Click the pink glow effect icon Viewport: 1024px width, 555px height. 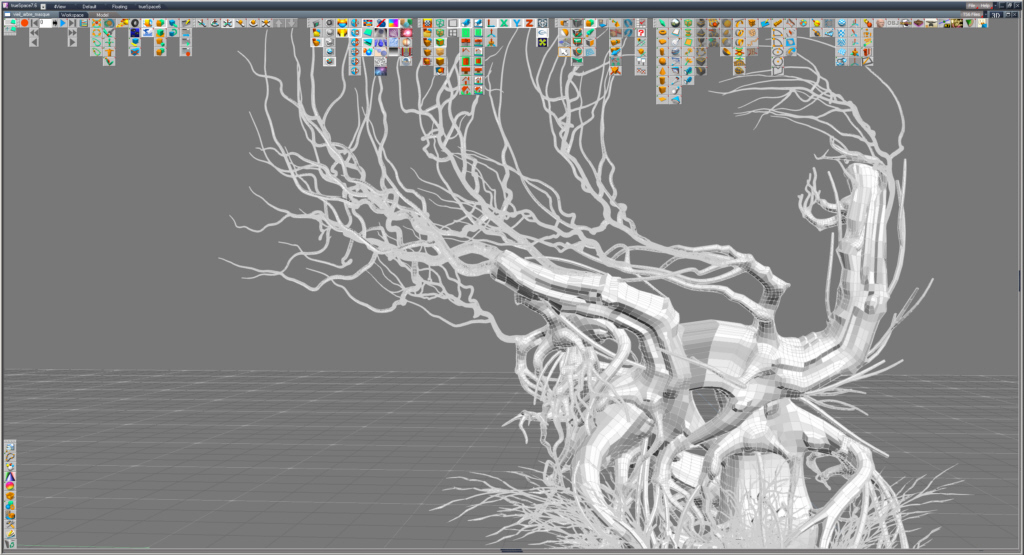pyautogui.click(x=406, y=33)
